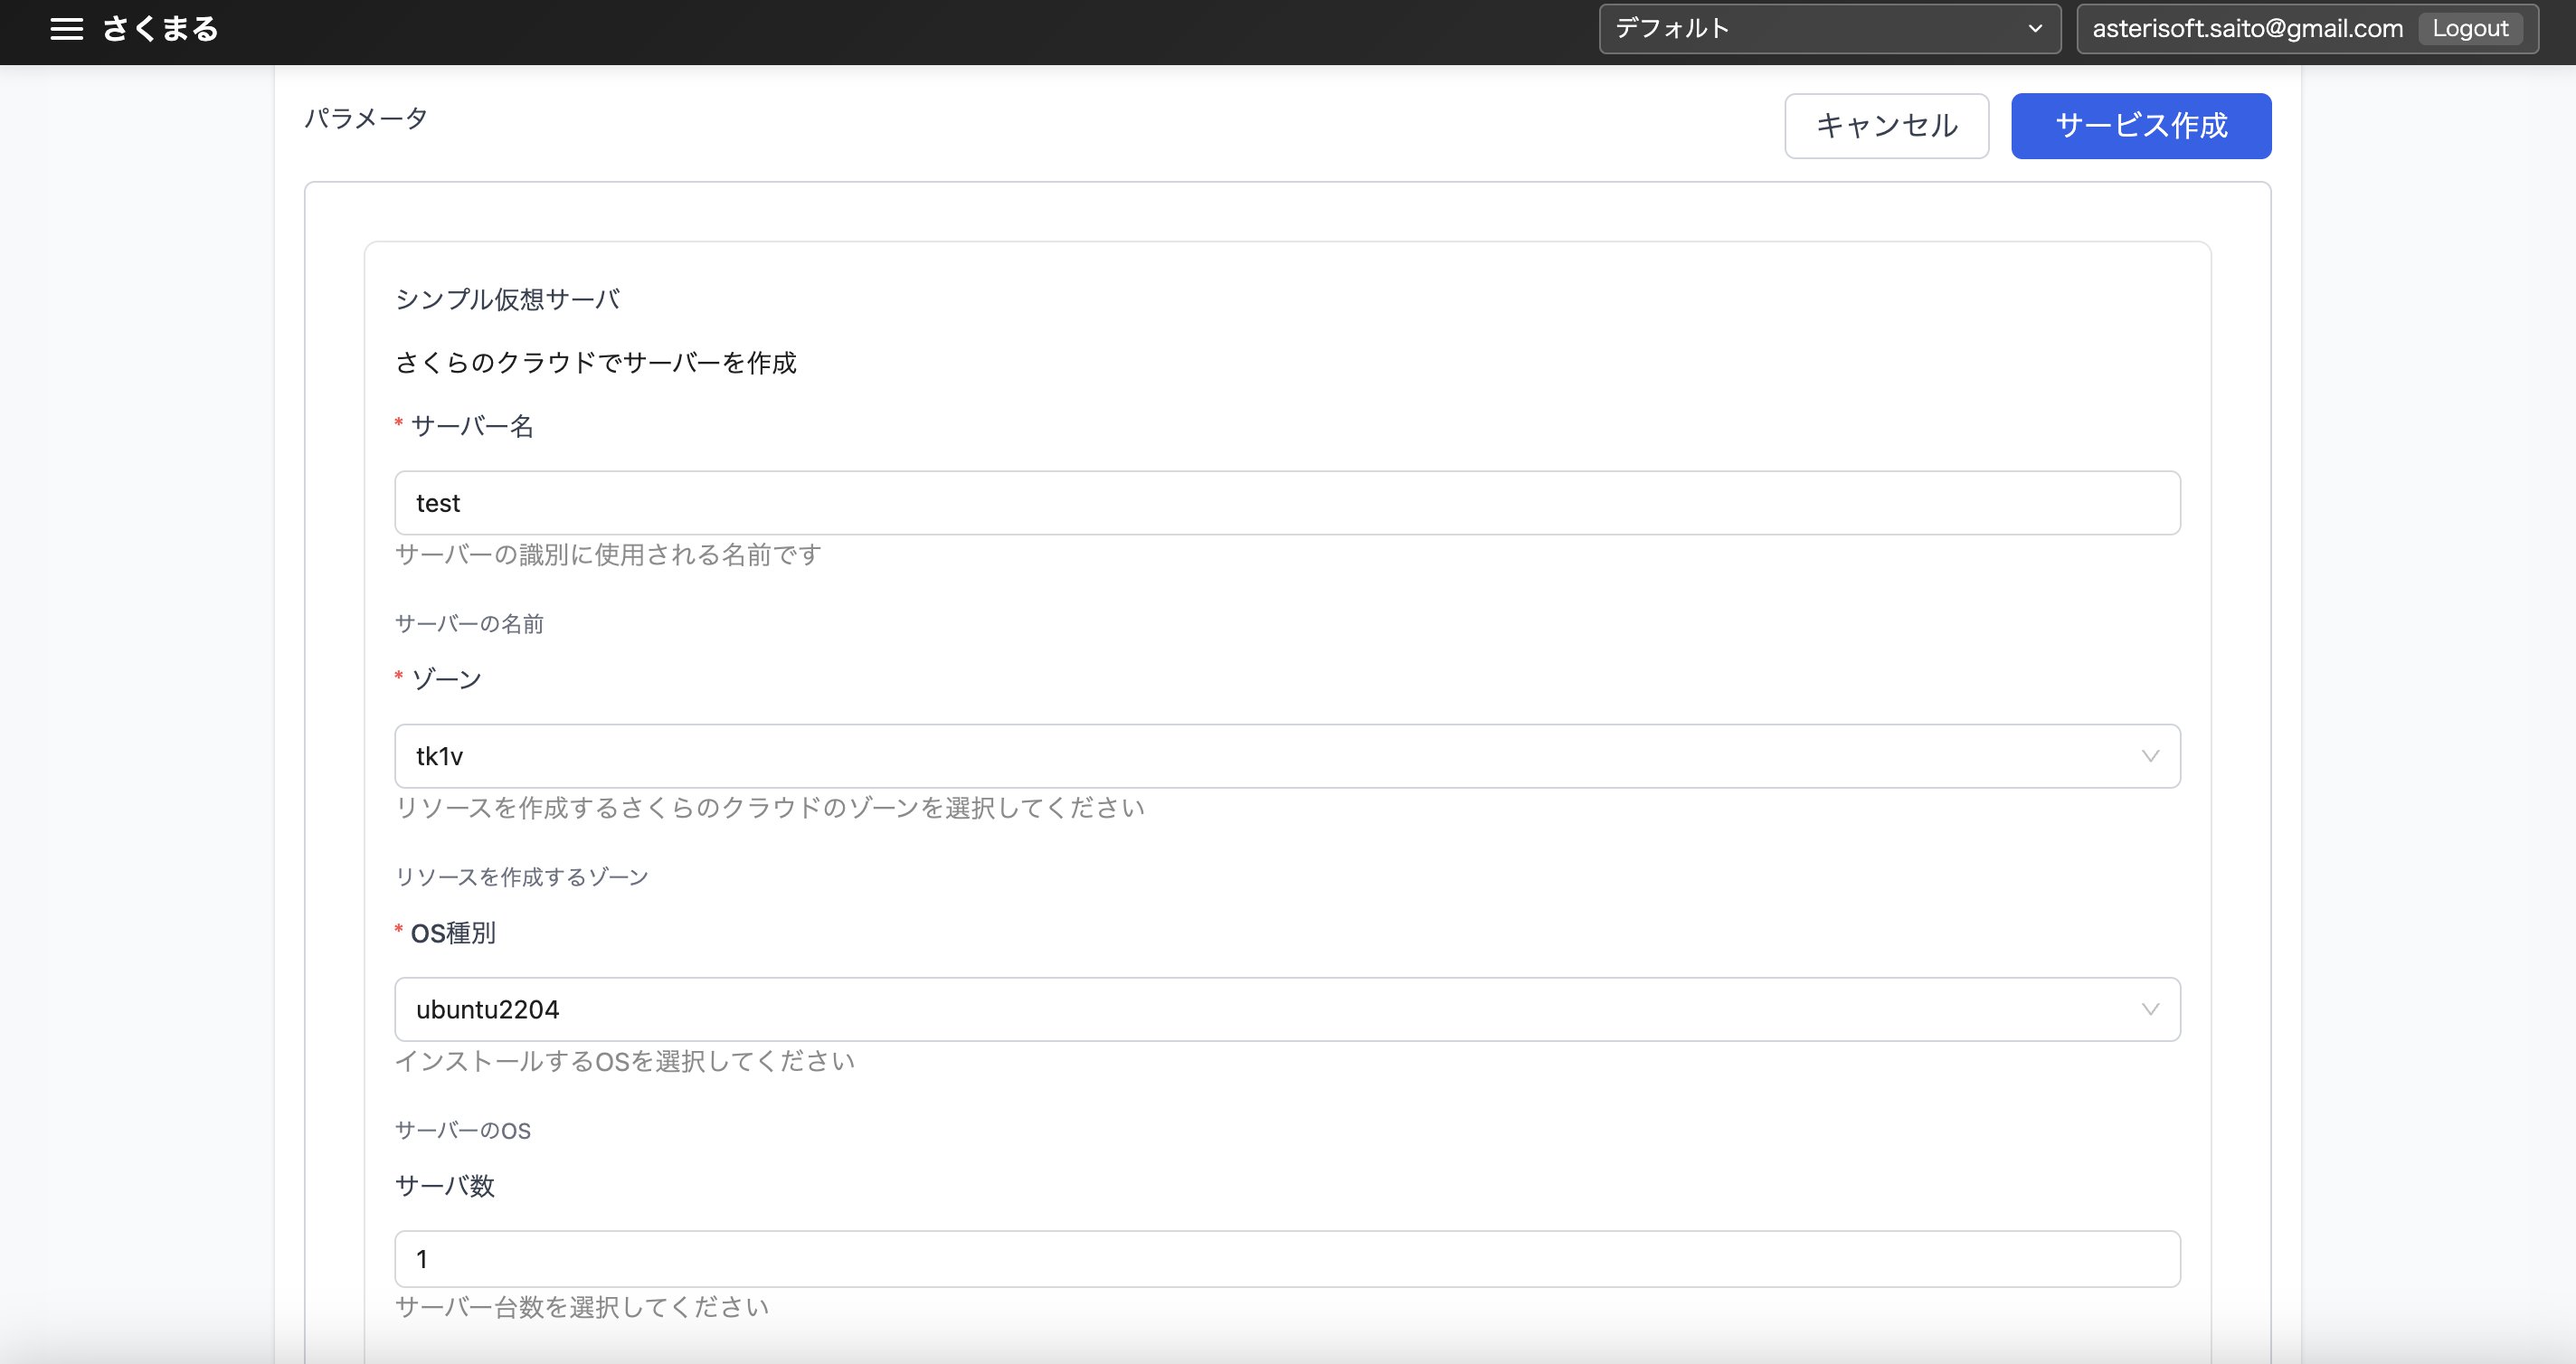
Task: Open the ゾーン dropdown showing tk1v
Action: (1287, 756)
